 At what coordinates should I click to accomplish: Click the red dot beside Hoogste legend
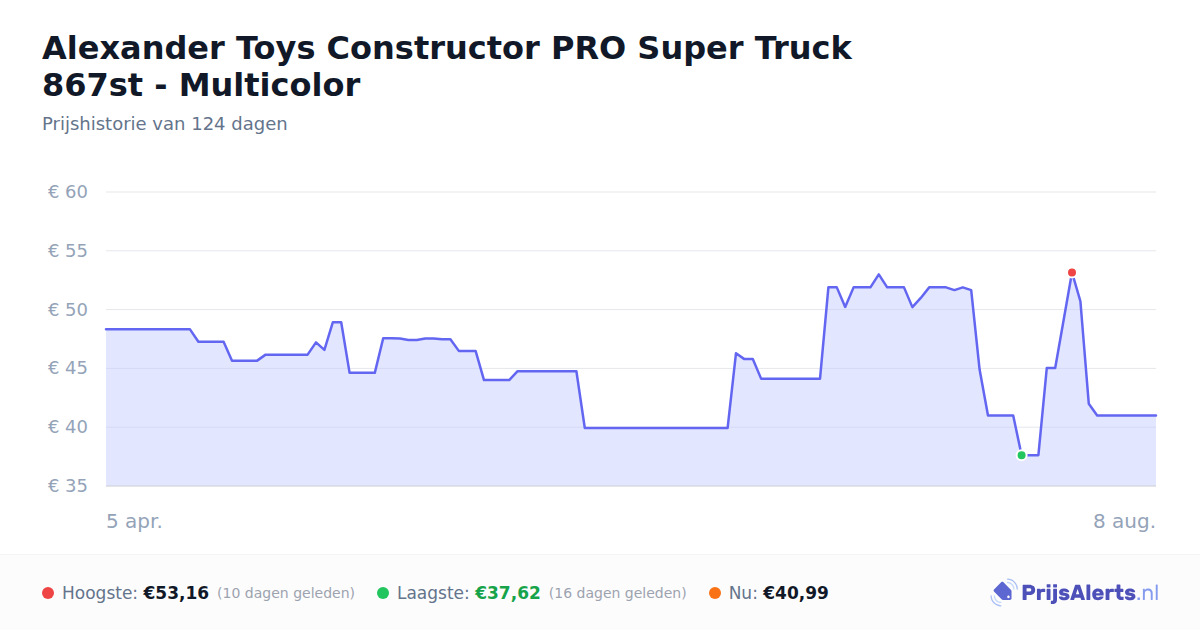48,593
